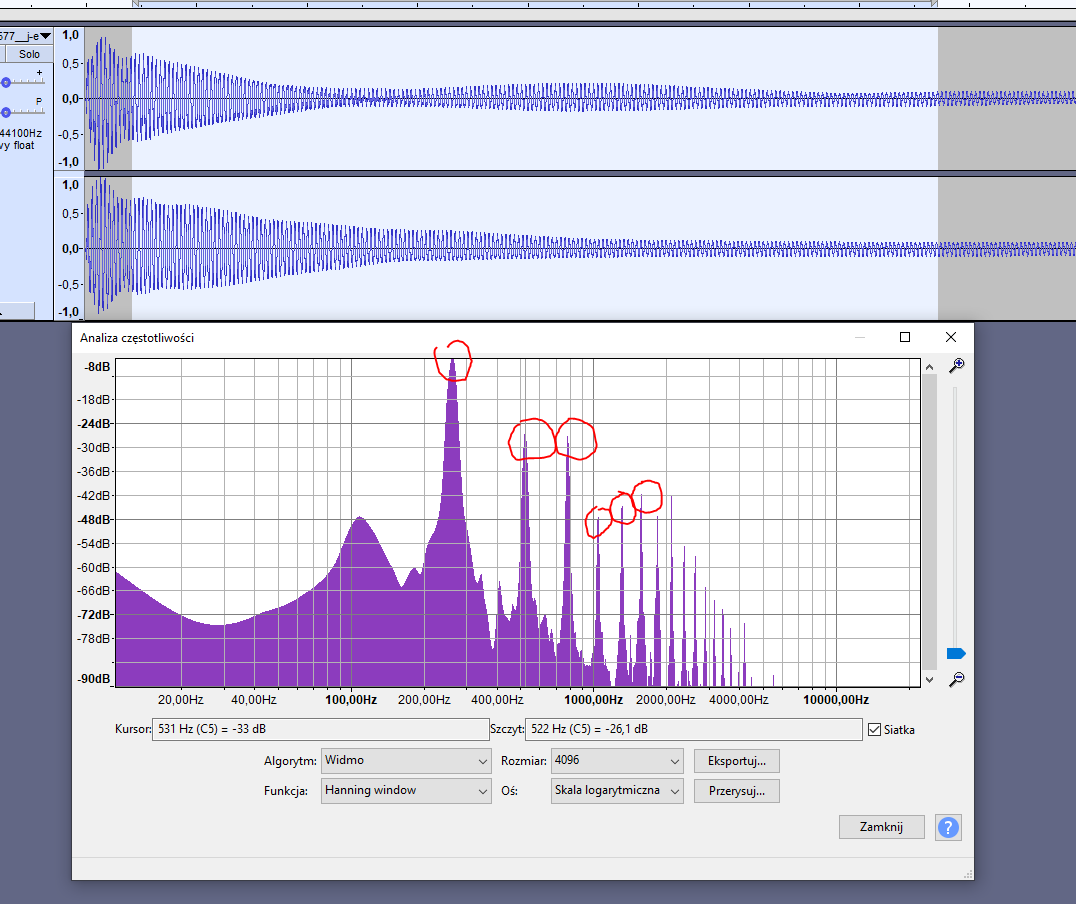This screenshot has height=904, width=1076.
Task: Click the -90dB axis label
Action: [94, 679]
